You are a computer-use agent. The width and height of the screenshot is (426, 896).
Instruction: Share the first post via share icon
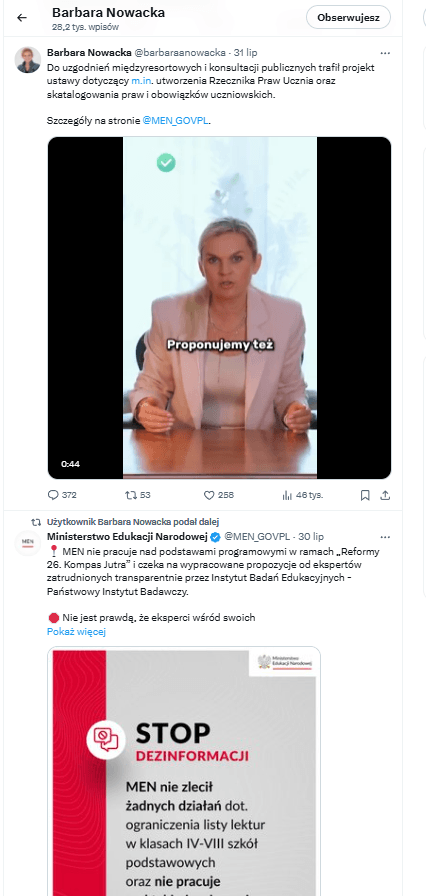[x=385, y=495]
